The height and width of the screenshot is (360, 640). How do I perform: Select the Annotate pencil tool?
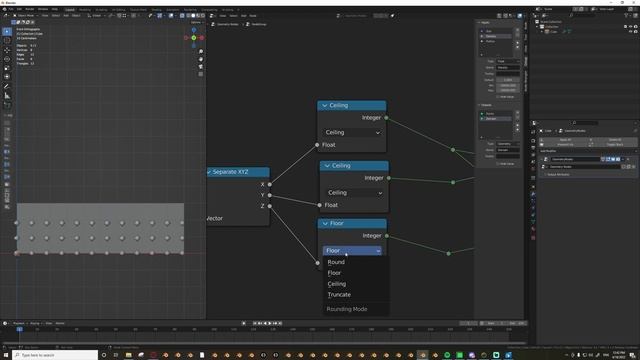coord(7,86)
